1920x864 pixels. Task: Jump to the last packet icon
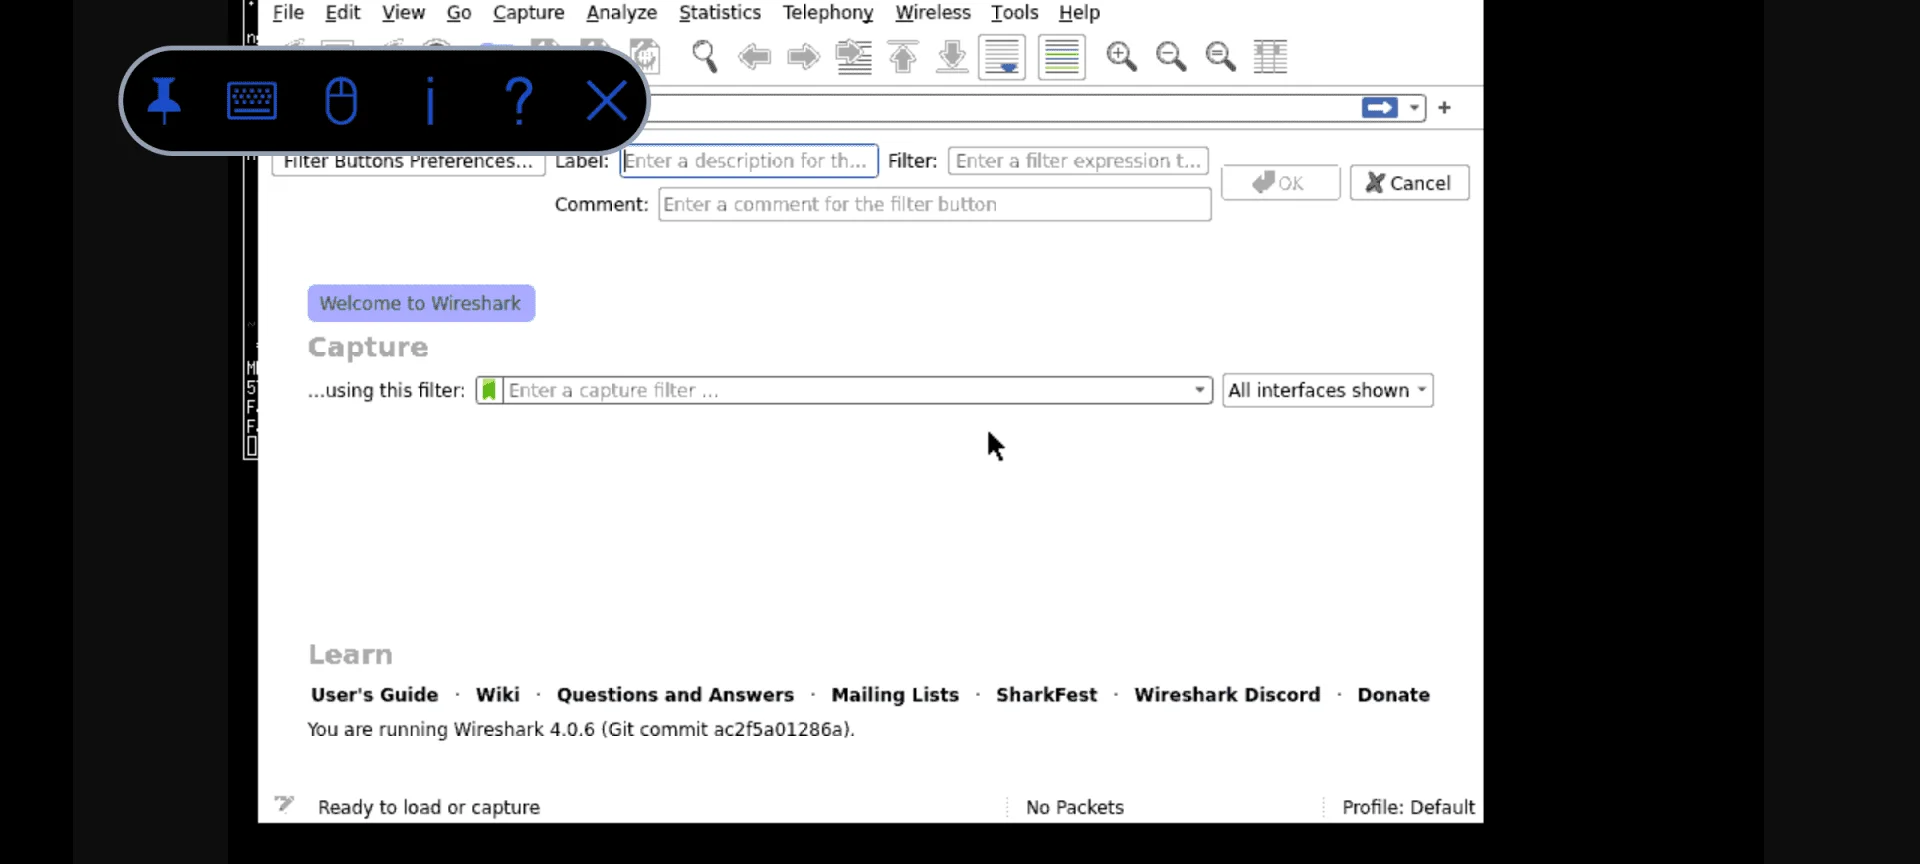click(x=952, y=57)
